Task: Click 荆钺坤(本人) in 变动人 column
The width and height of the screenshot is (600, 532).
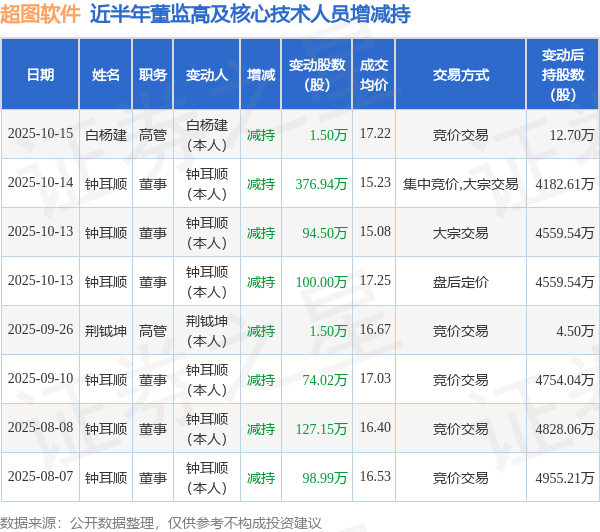Action: (x=207, y=331)
